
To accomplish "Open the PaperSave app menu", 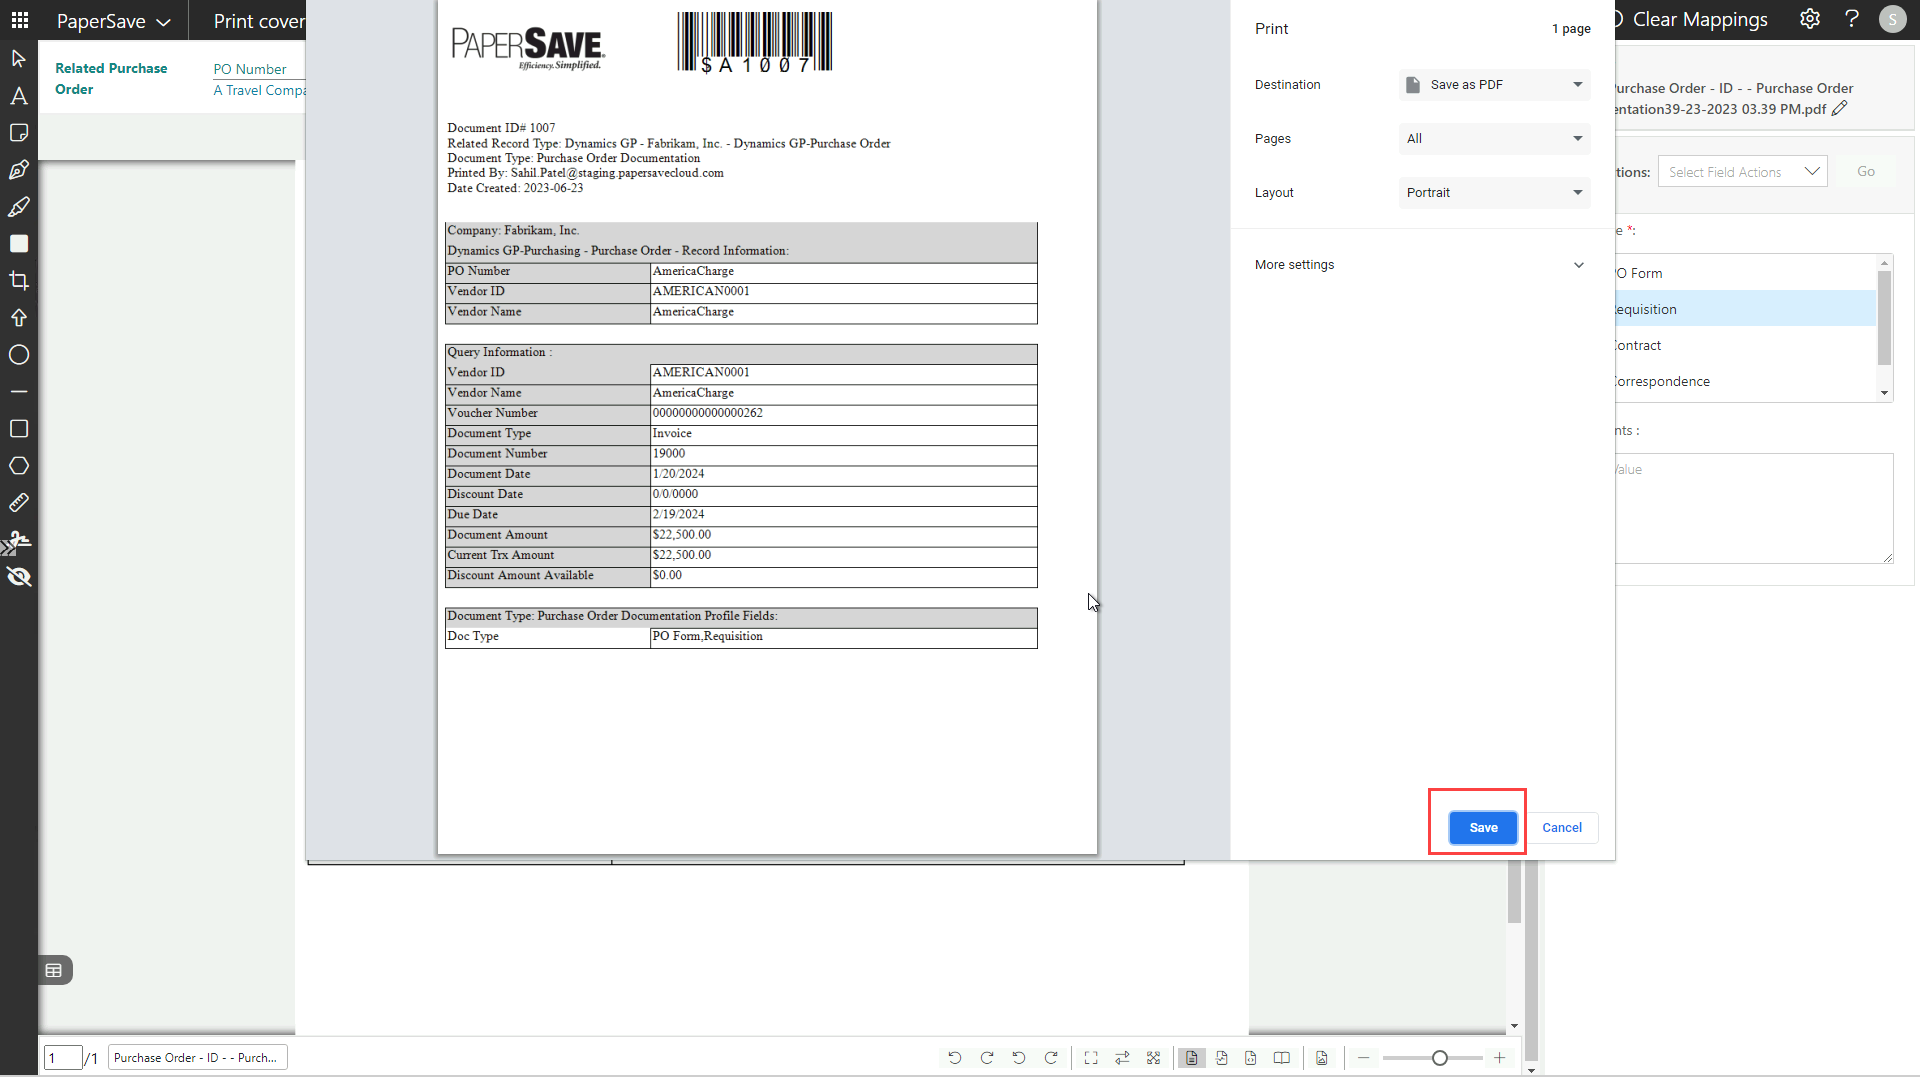I will coord(113,21).
